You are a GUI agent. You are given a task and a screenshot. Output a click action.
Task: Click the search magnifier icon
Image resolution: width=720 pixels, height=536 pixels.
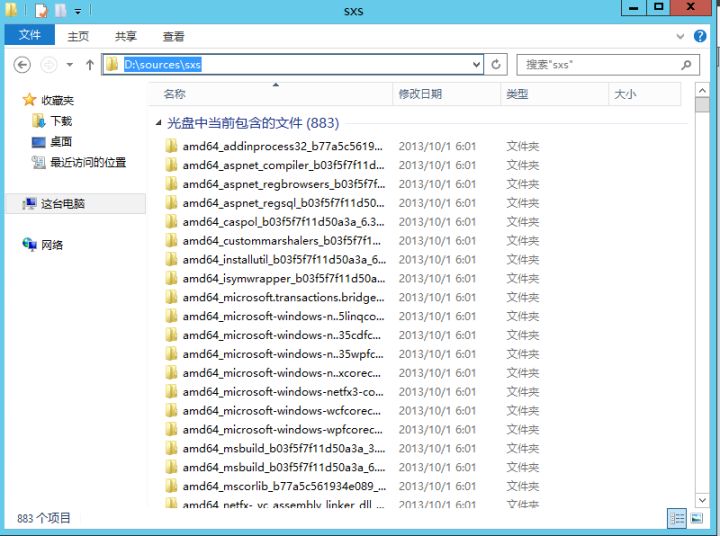pos(686,65)
